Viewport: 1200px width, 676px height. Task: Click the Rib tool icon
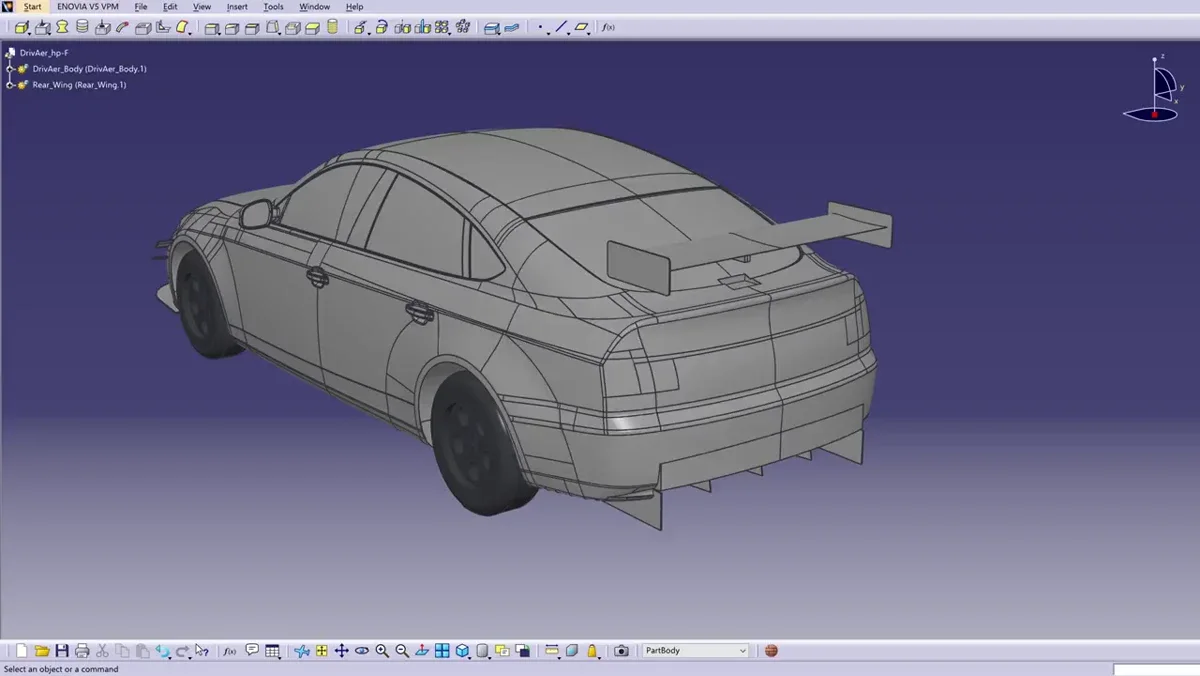point(120,28)
